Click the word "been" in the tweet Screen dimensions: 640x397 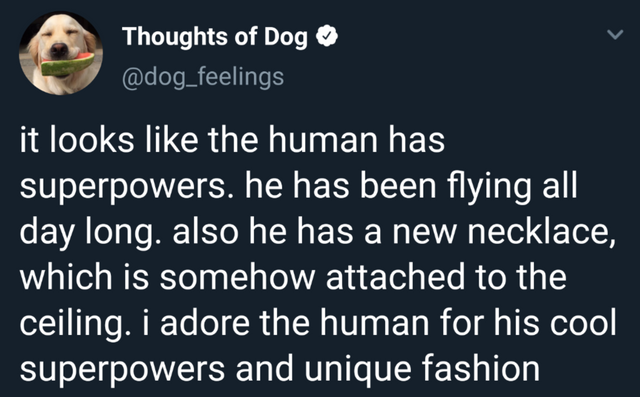398,186
